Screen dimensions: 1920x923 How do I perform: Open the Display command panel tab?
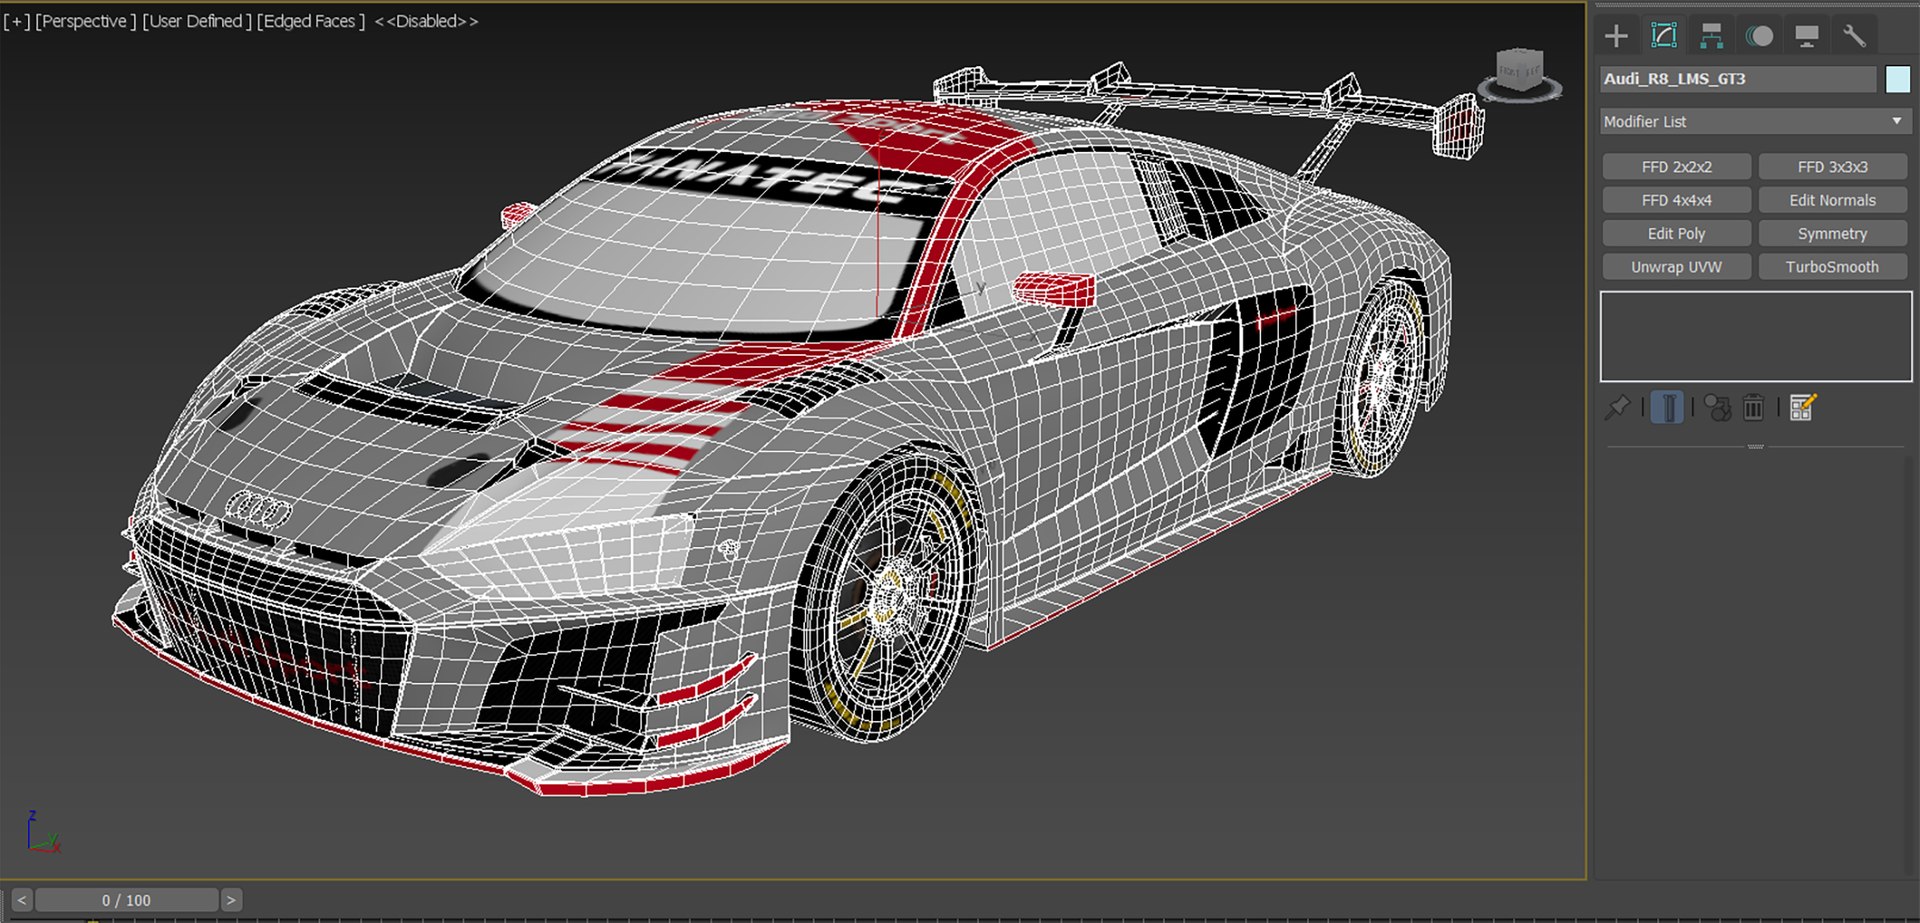click(1807, 36)
